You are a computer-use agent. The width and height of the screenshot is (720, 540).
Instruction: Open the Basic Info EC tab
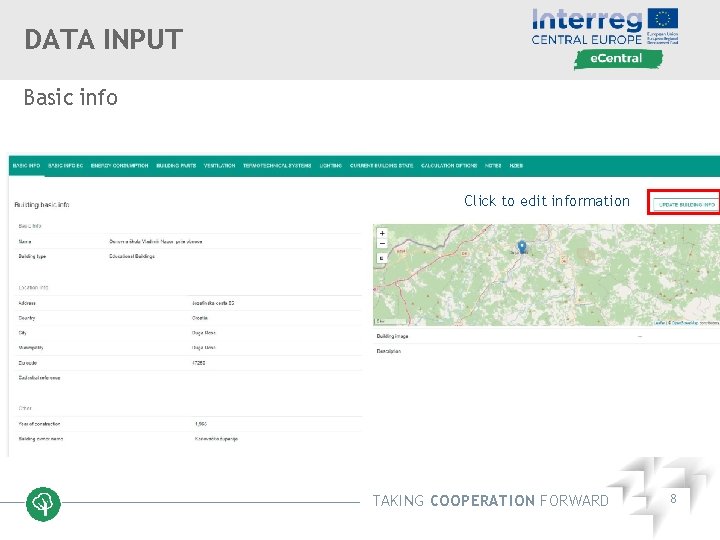65,166
